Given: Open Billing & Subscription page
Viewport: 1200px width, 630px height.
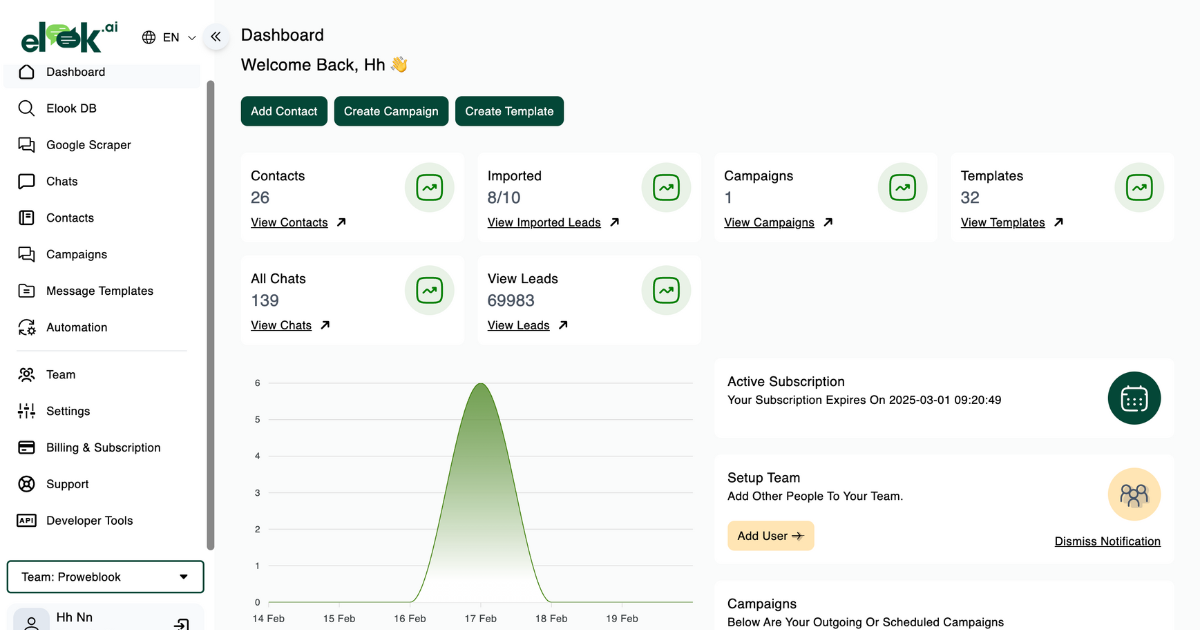Looking at the screenshot, I should pyautogui.click(x=102, y=448).
